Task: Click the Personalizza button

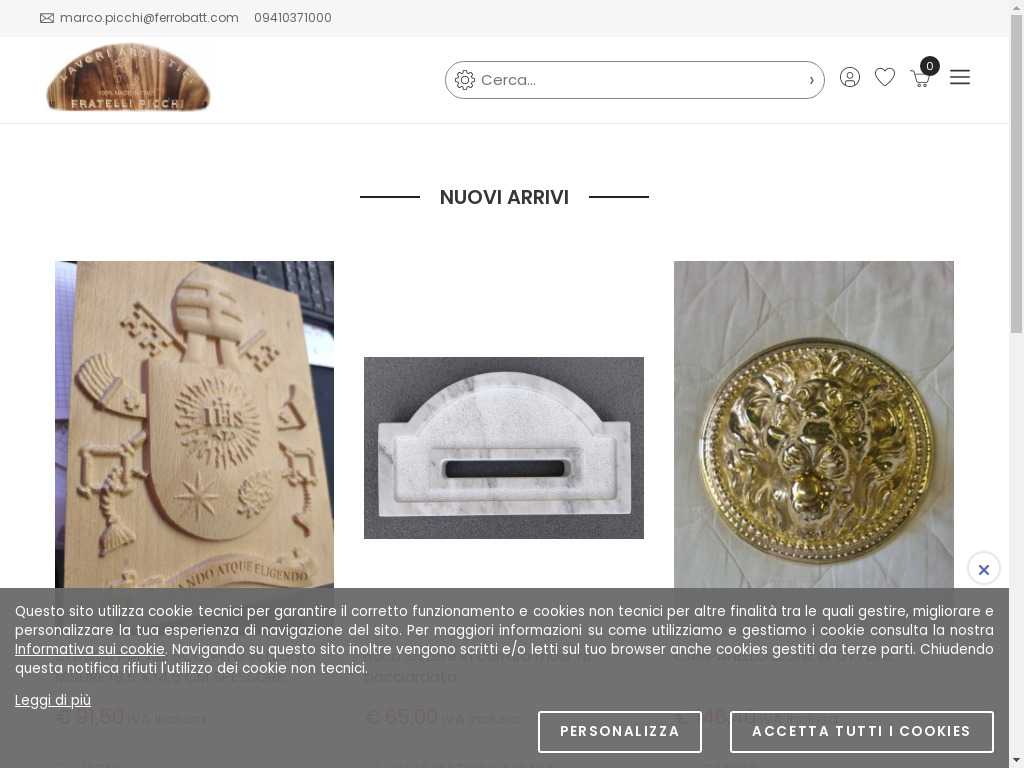Action: [620, 731]
